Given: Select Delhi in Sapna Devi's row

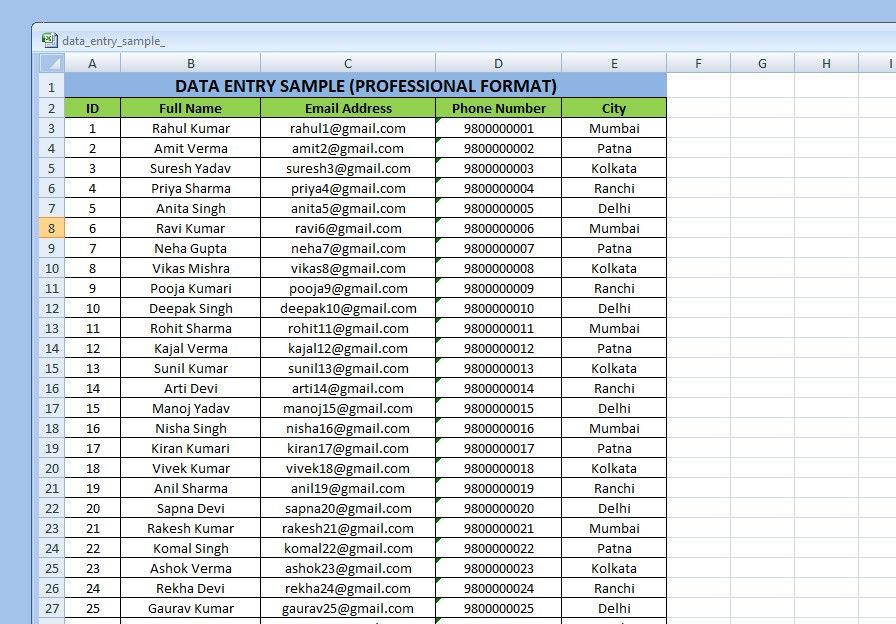Looking at the screenshot, I should pos(614,508).
